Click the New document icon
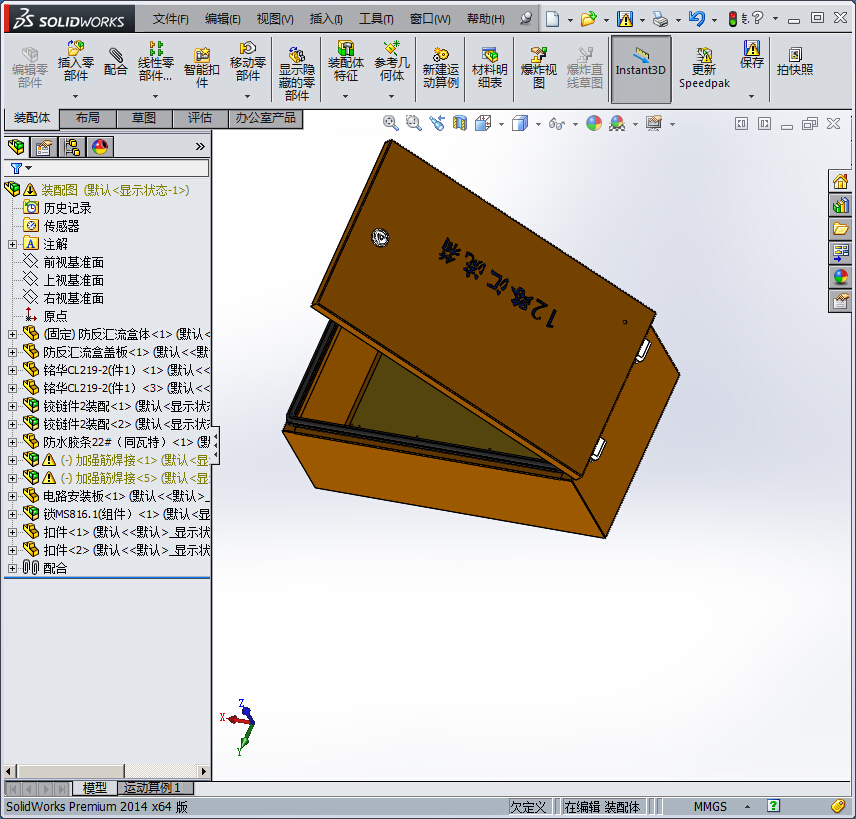Viewport: 856px width, 819px height. [x=552, y=19]
